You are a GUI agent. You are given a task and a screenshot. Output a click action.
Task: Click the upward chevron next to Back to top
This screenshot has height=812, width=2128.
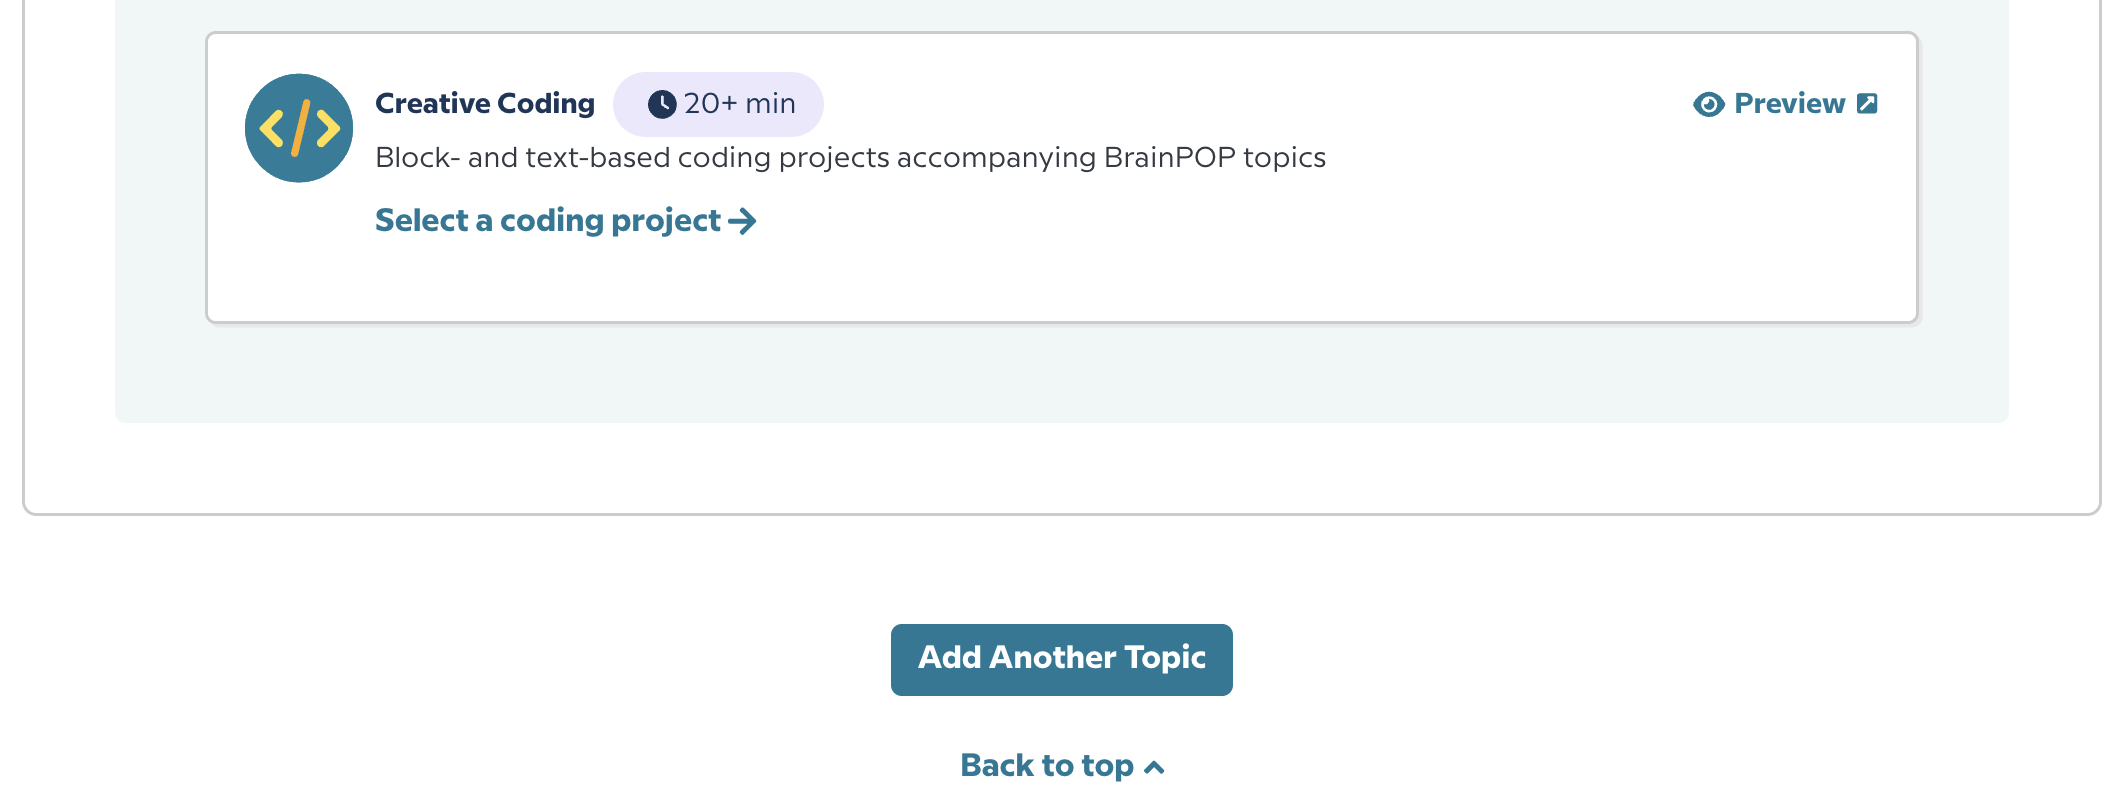pyautogui.click(x=1156, y=766)
